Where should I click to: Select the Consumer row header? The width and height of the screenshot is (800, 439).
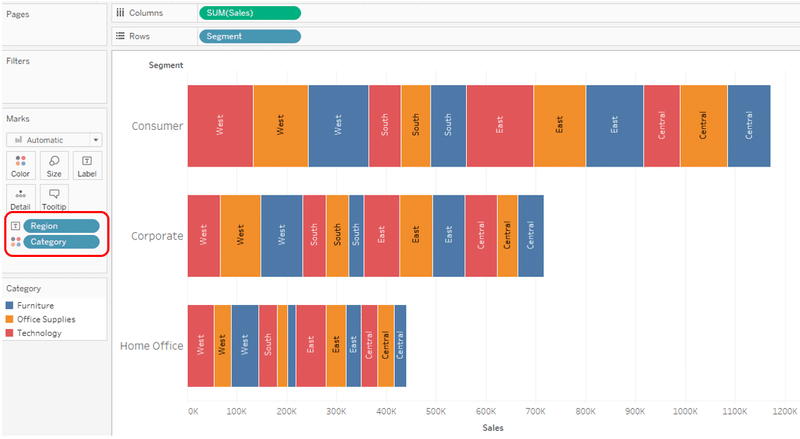click(157, 127)
